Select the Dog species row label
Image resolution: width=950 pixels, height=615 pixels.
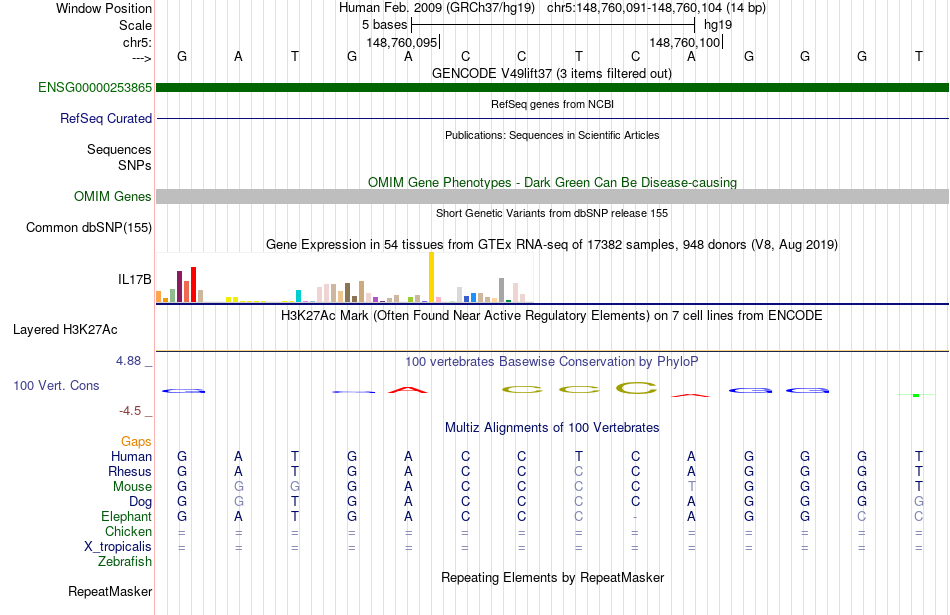[140, 502]
